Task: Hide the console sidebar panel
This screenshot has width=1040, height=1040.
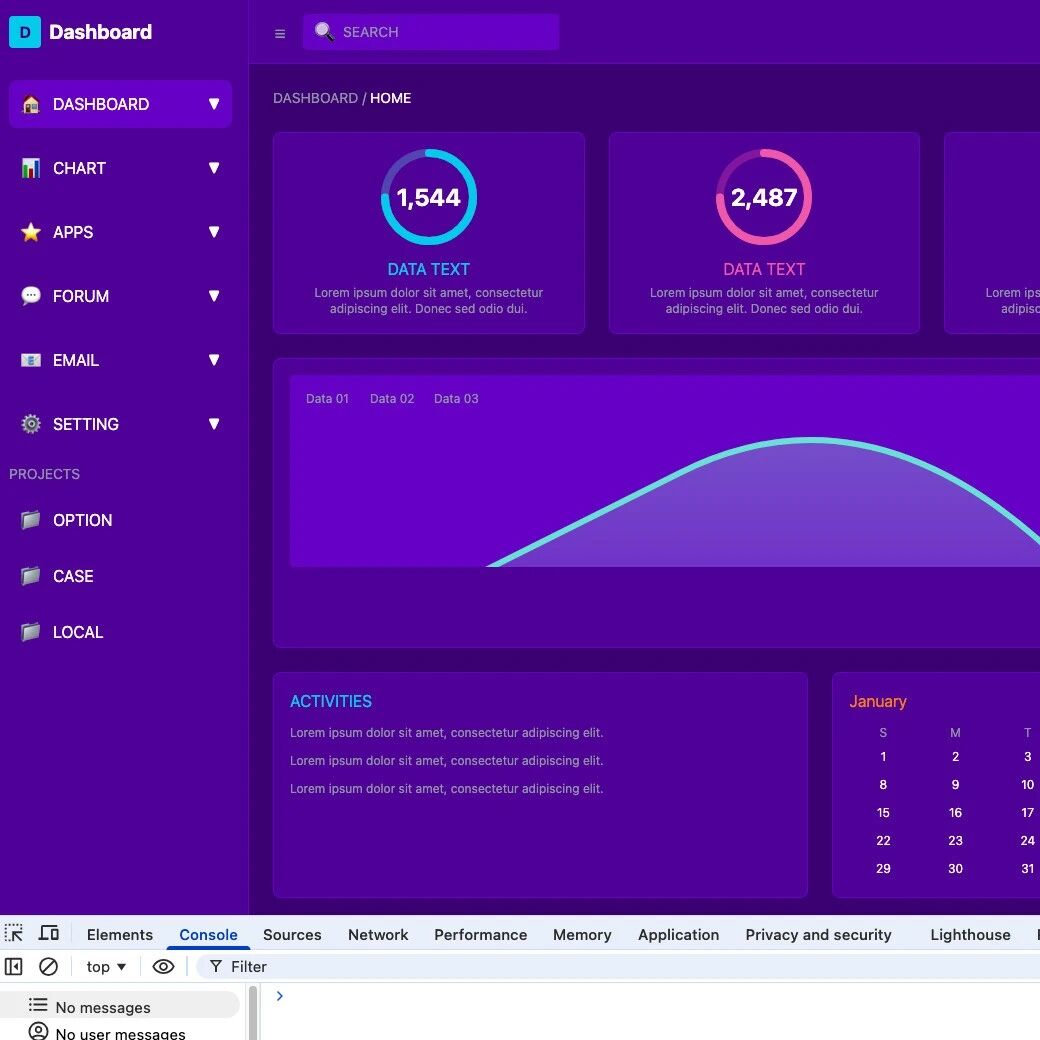Action: (x=14, y=966)
